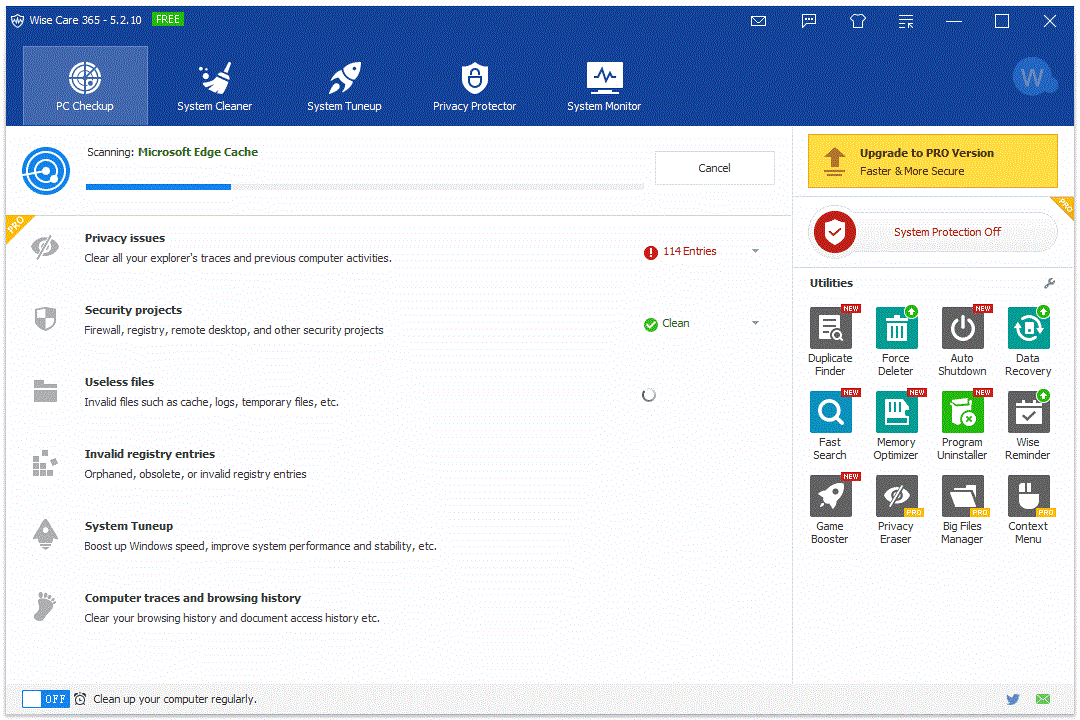Click the System Tuneup row heading
Viewport: 1080px width, 720px height.
click(x=129, y=526)
